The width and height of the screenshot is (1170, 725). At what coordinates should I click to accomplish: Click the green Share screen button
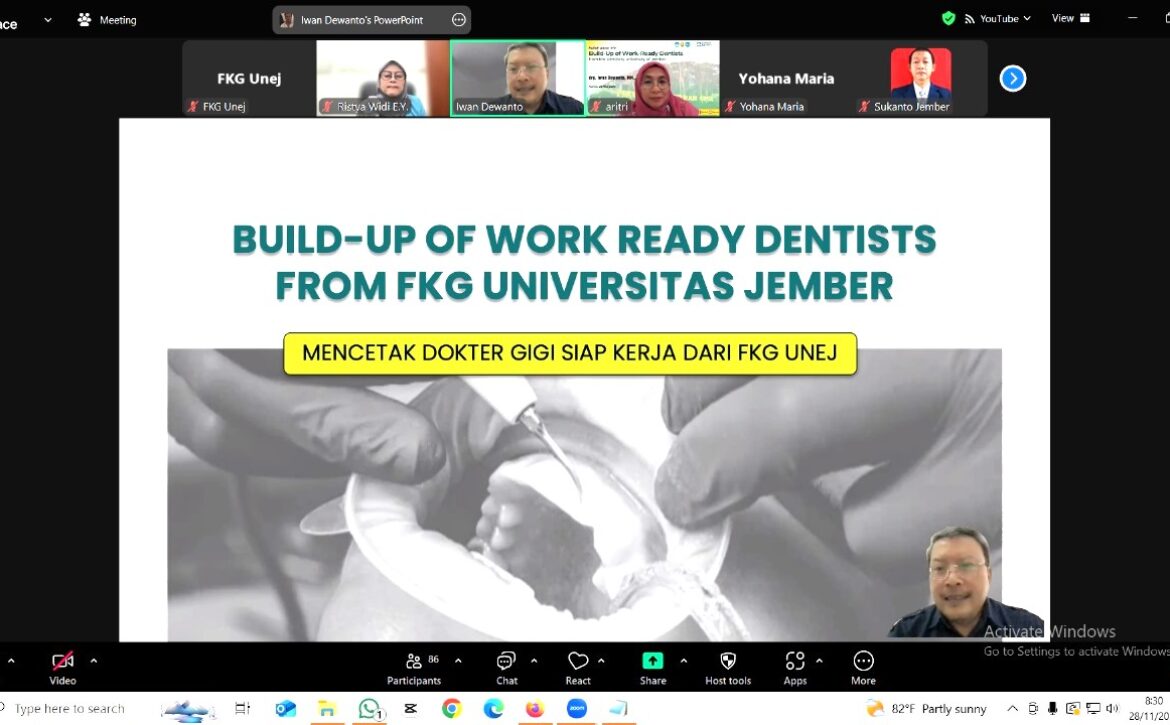click(x=653, y=668)
